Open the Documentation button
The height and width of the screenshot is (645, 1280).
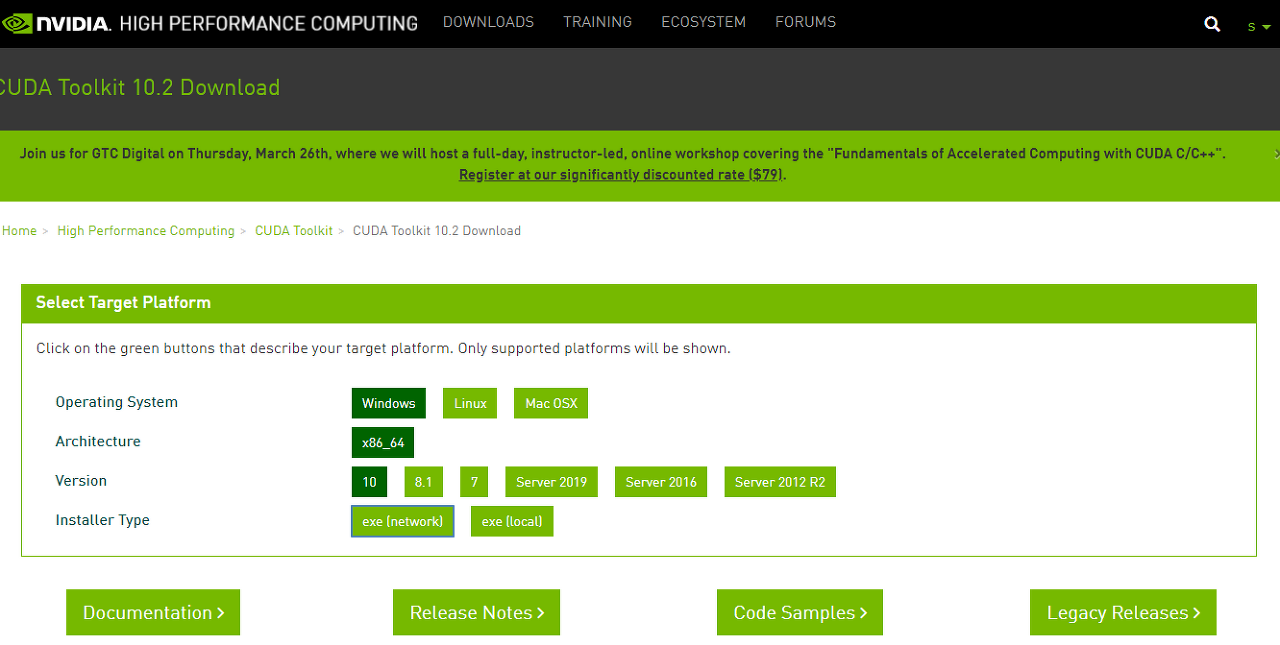point(153,612)
